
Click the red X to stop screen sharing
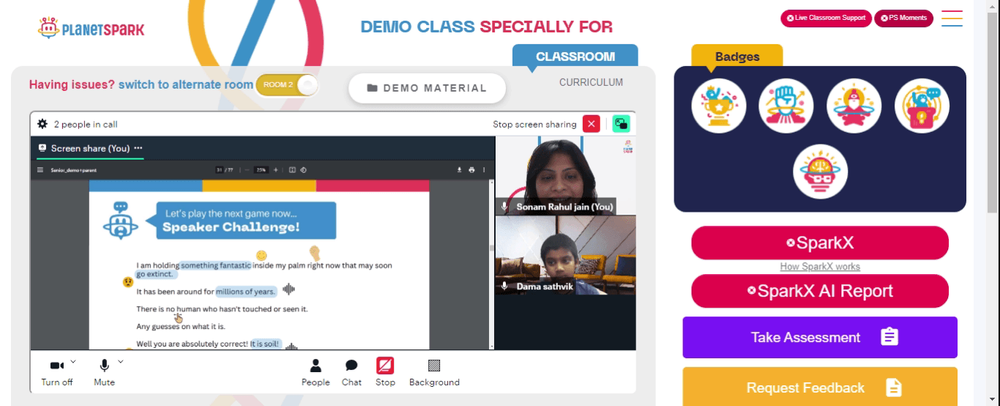coord(591,124)
